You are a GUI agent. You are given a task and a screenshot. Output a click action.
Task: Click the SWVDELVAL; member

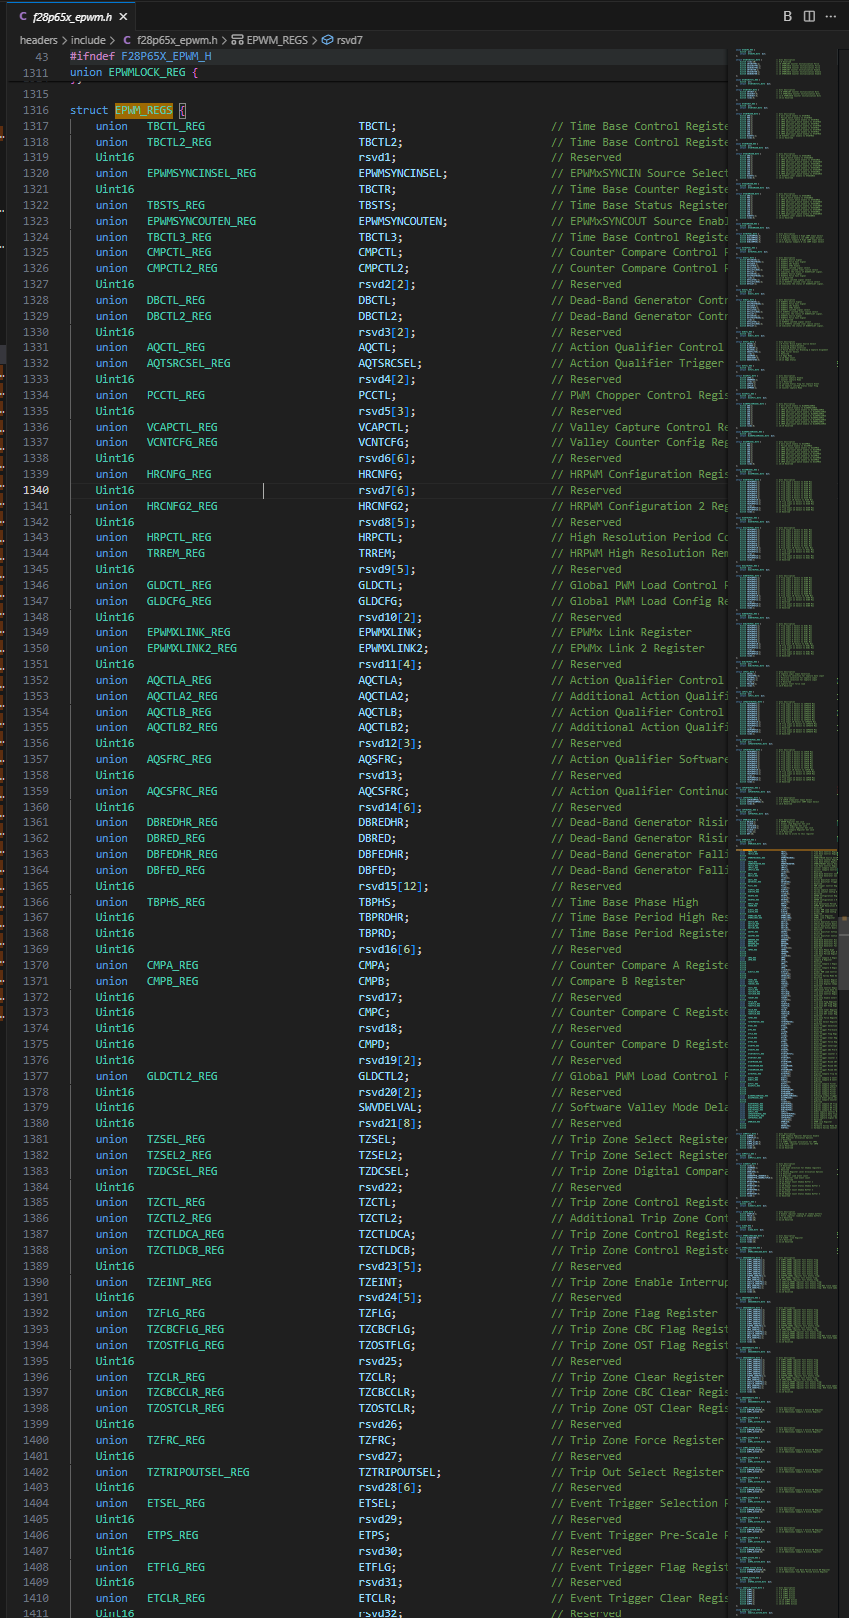tap(391, 1107)
